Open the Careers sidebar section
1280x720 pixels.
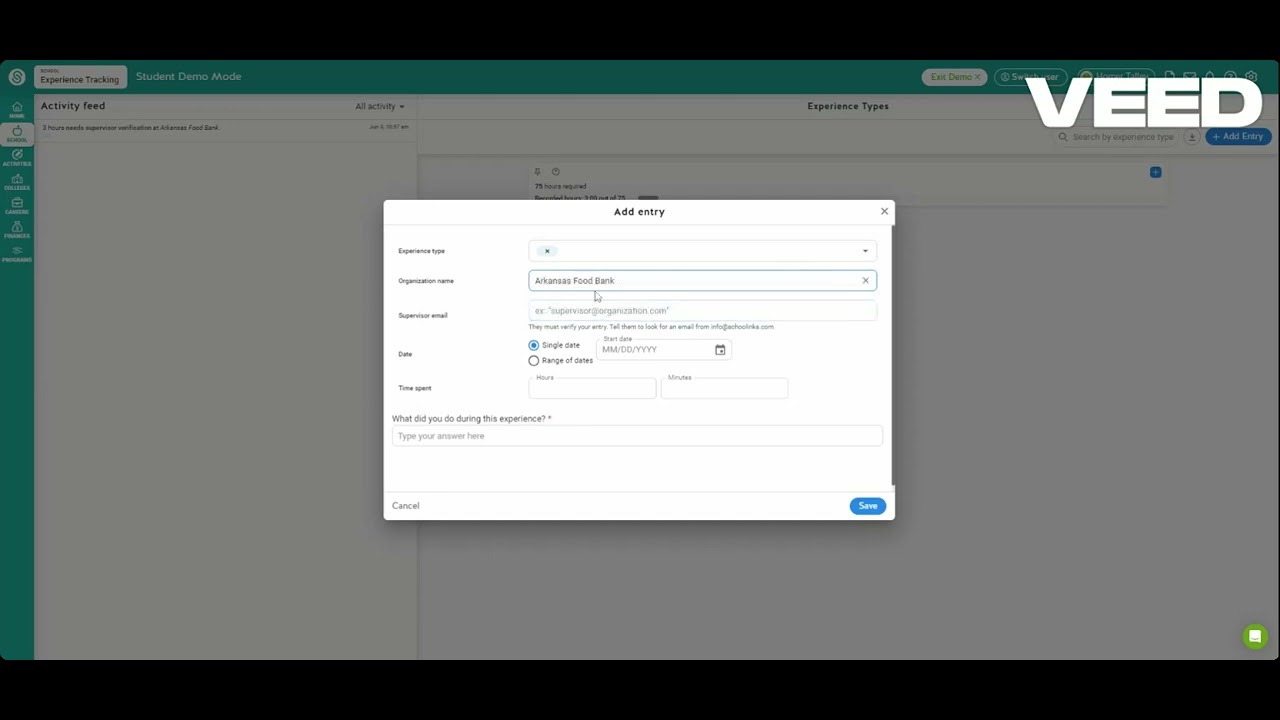(17, 206)
